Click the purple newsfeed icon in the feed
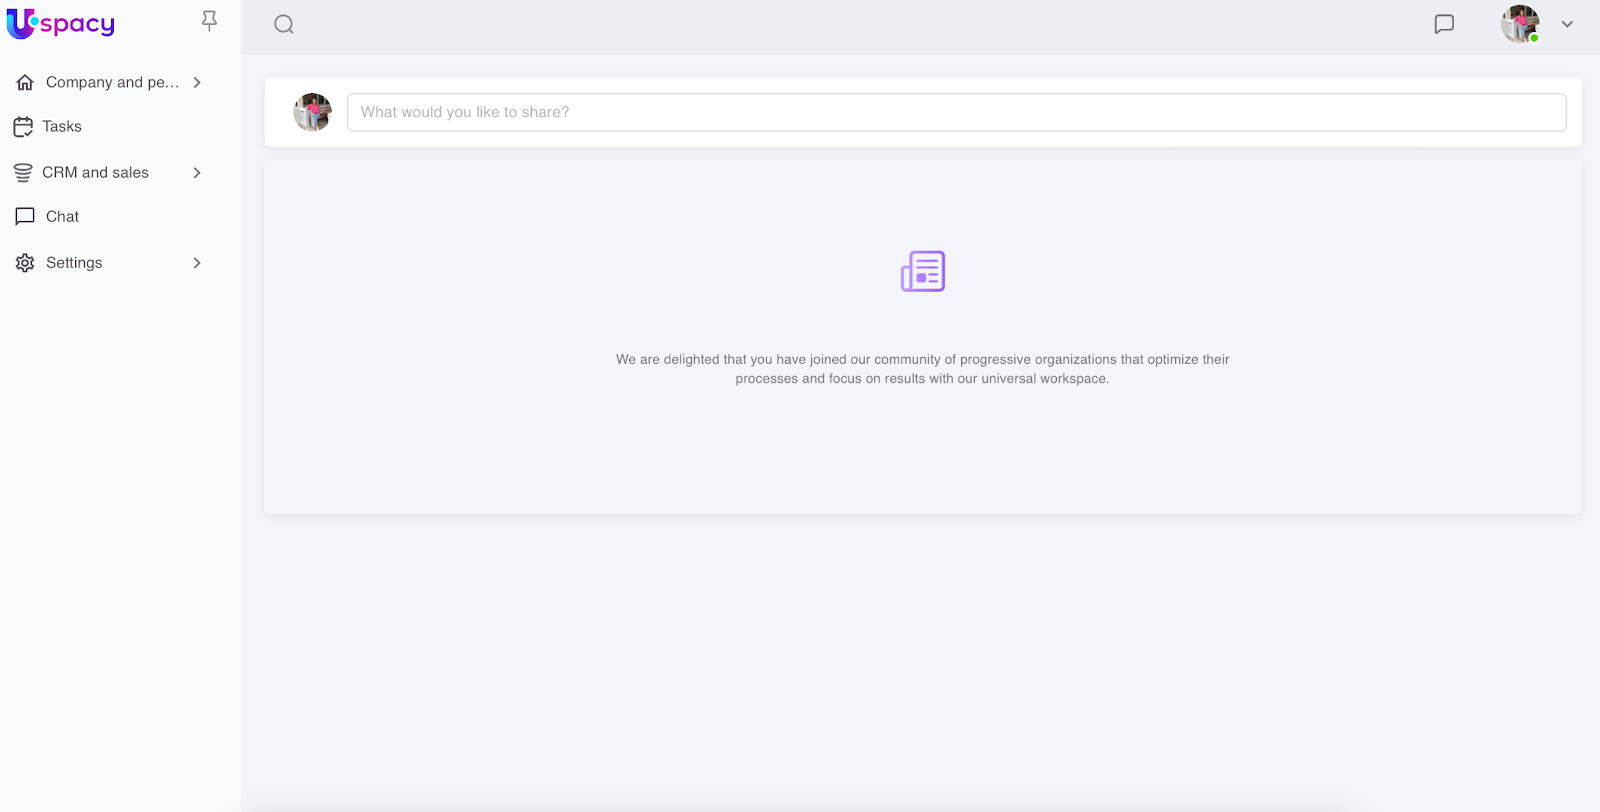This screenshot has width=1600, height=812. (922, 271)
